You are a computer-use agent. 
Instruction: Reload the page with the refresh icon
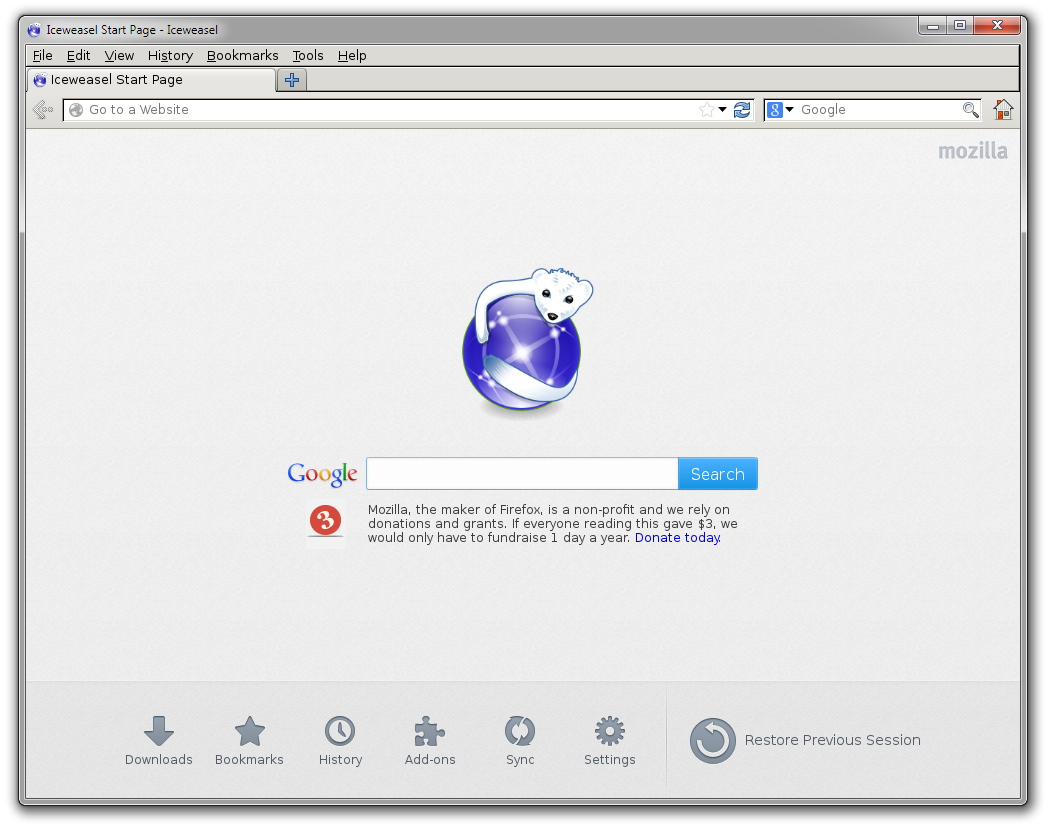(x=742, y=110)
